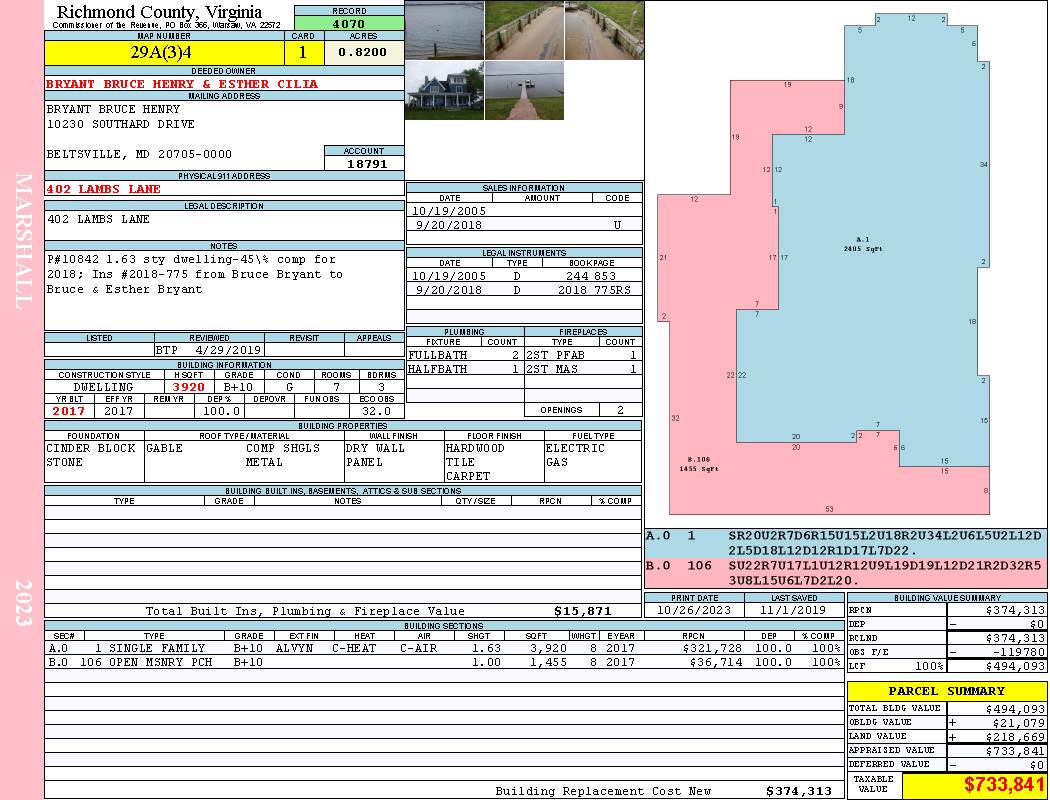Open the wooden pier walkway photo
Screen dimensions: 1050x800
click(524, 30)
